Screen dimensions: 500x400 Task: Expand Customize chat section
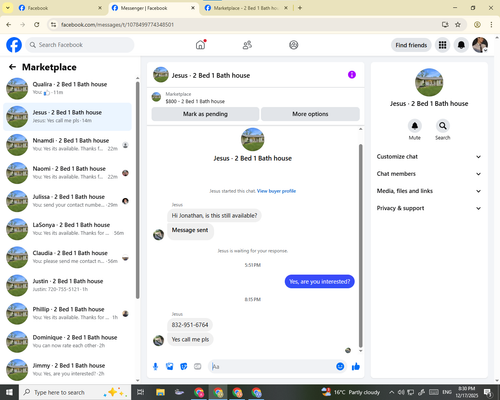coord(429,157)
